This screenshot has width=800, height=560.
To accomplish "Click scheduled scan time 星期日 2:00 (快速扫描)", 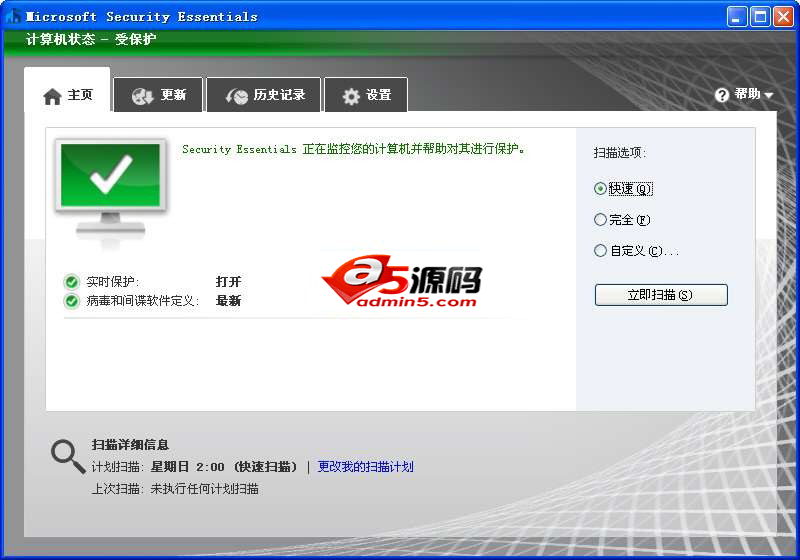I will [223, 467].
